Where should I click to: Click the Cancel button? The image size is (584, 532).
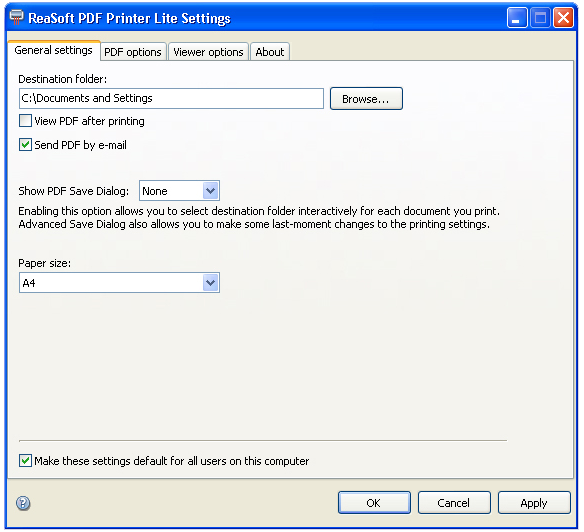[x=454, y=503]
